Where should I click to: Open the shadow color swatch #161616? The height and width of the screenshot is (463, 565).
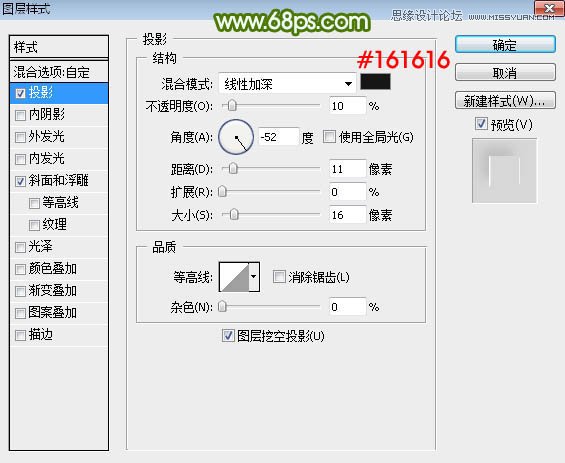[x=375, y=82]
